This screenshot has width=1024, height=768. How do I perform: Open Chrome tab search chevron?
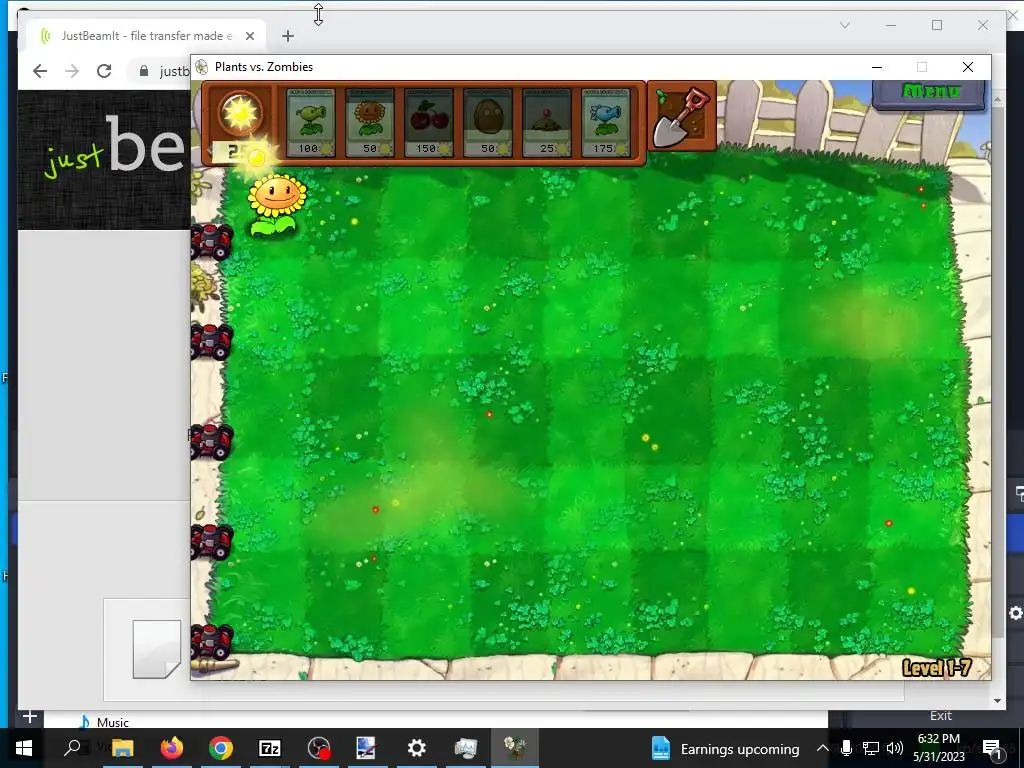pos(845,25)
